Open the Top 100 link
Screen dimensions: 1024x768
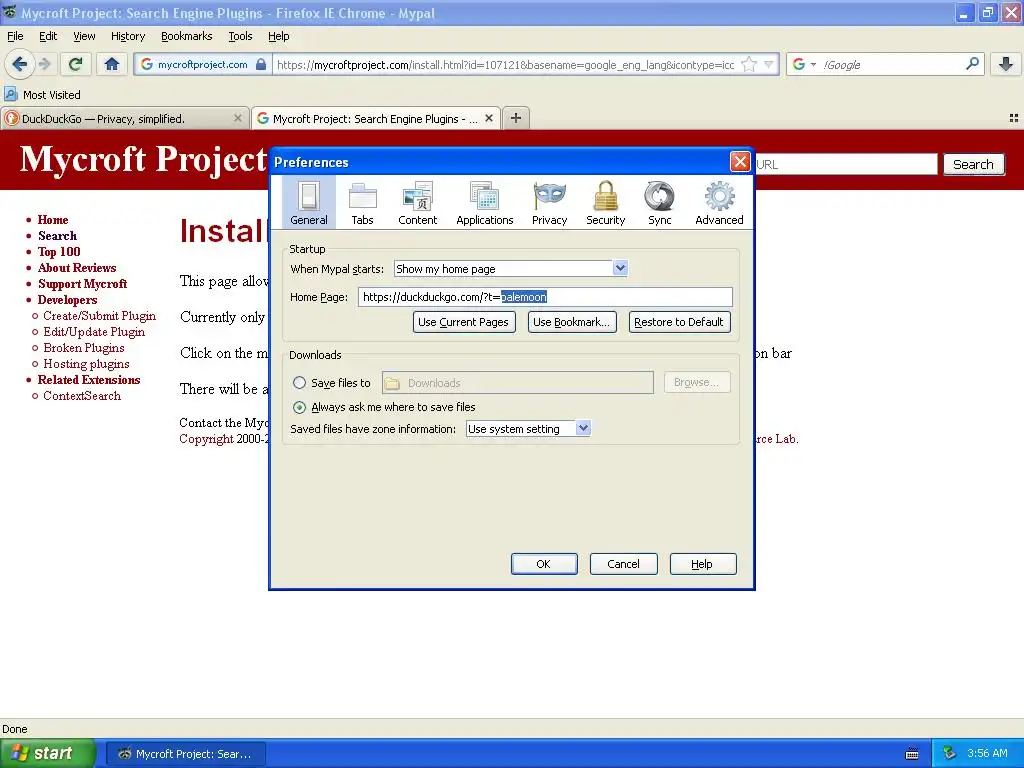pos(59,251)
